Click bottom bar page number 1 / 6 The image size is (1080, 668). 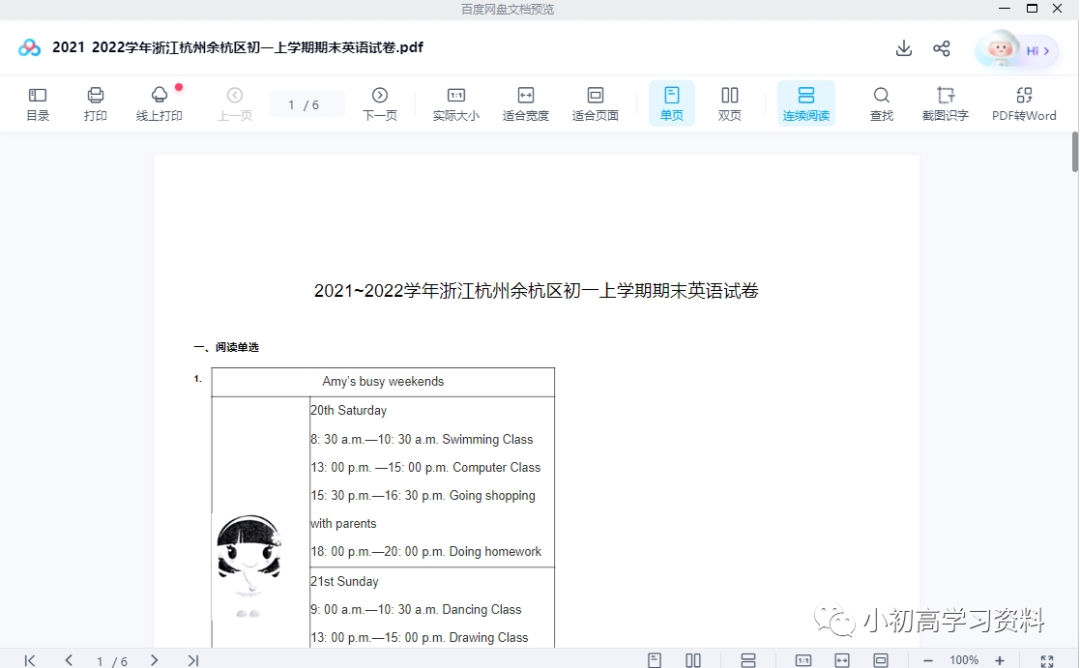coord(112,661)
